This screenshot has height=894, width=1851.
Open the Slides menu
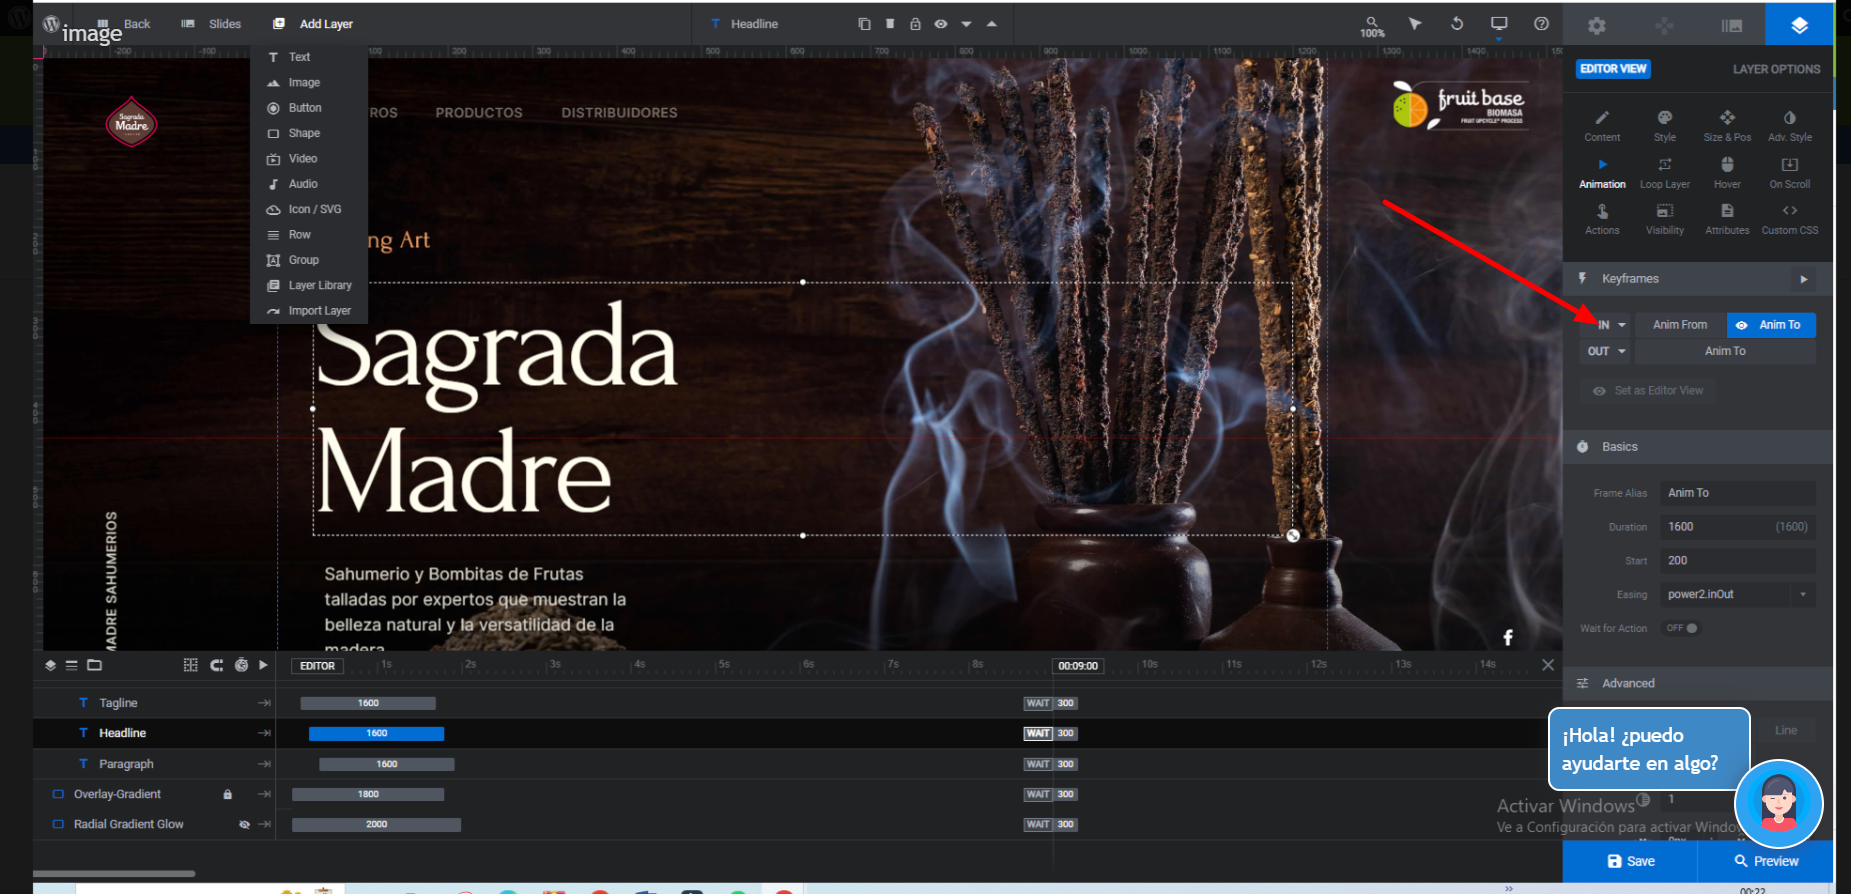tap(211, 24)
